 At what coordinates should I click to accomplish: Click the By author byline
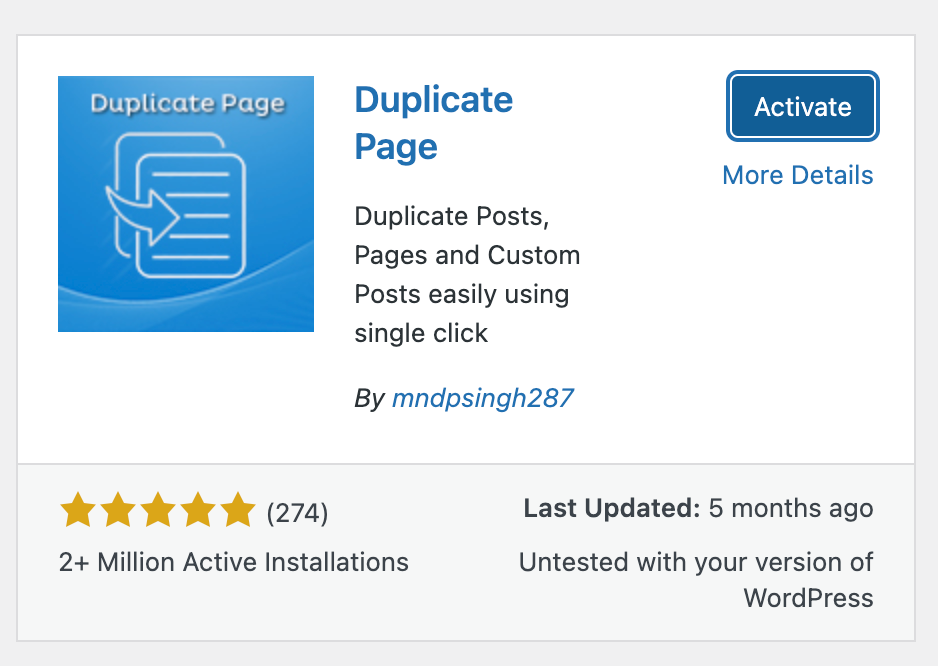click(x=370, y=397)
